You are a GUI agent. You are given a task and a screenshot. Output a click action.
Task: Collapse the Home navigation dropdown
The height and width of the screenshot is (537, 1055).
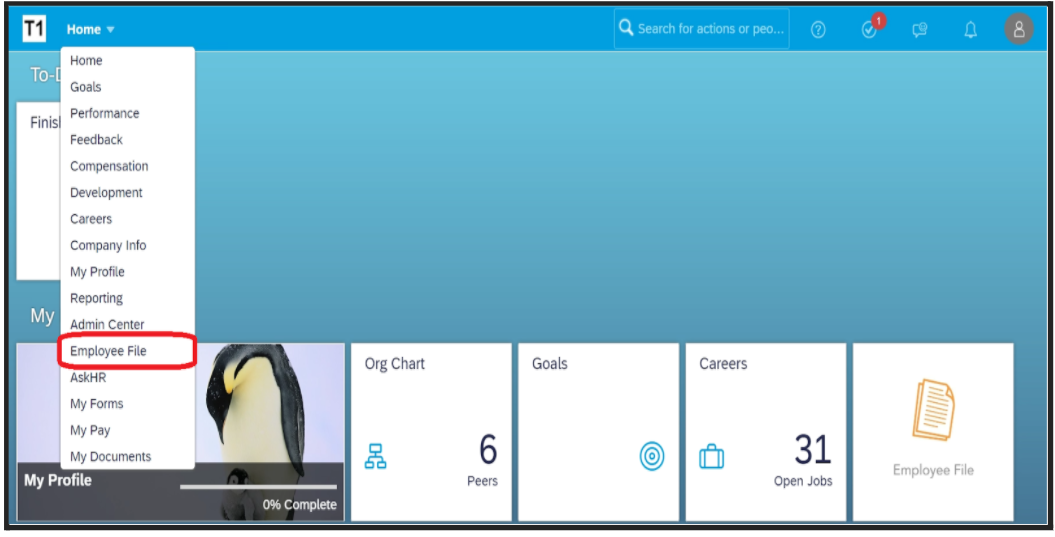[91, 30]
